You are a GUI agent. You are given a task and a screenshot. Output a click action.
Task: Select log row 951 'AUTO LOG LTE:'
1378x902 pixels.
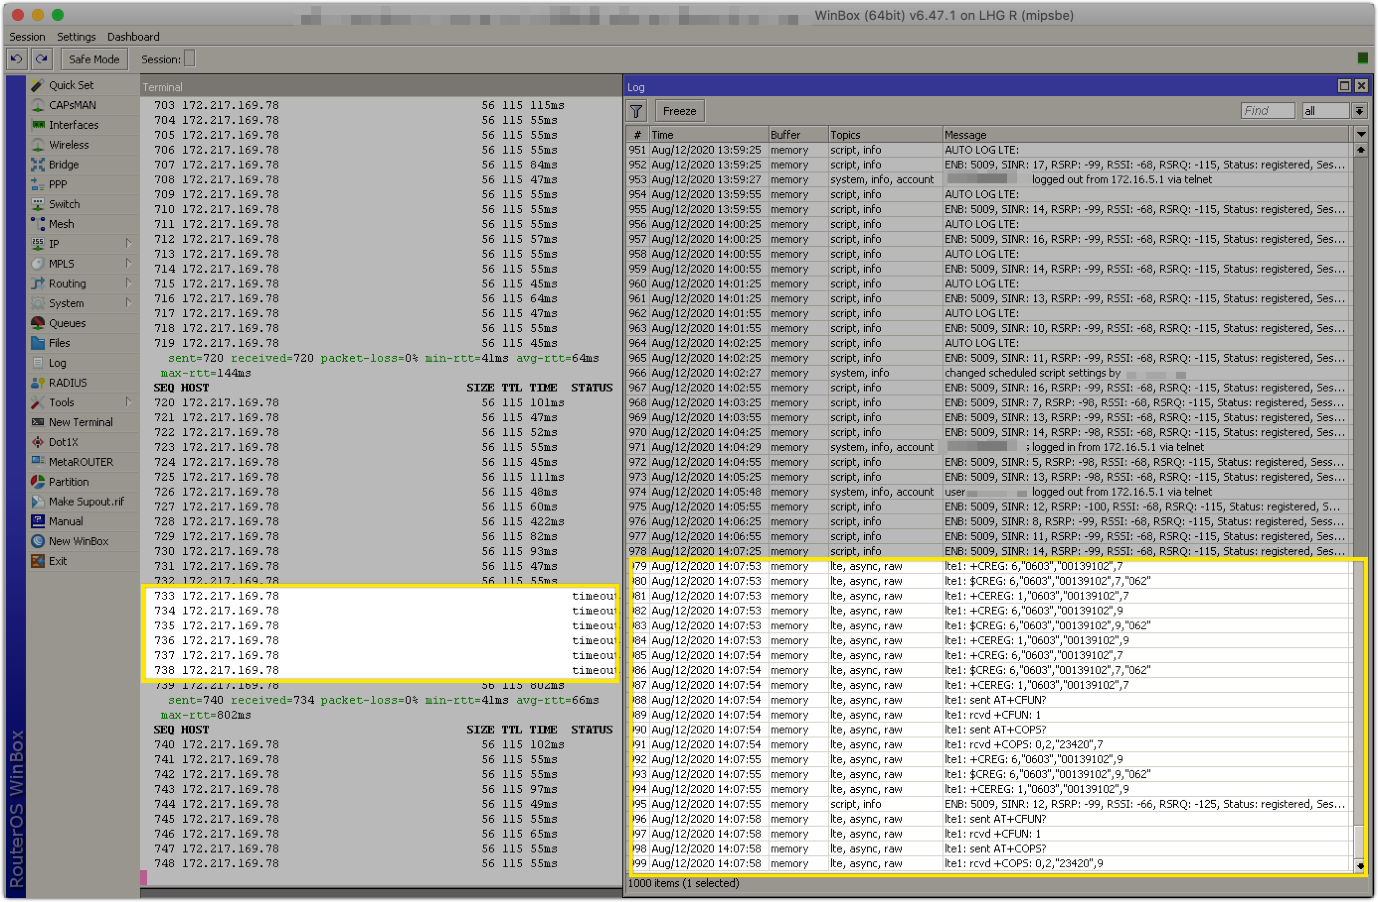(x=989, y=150)
